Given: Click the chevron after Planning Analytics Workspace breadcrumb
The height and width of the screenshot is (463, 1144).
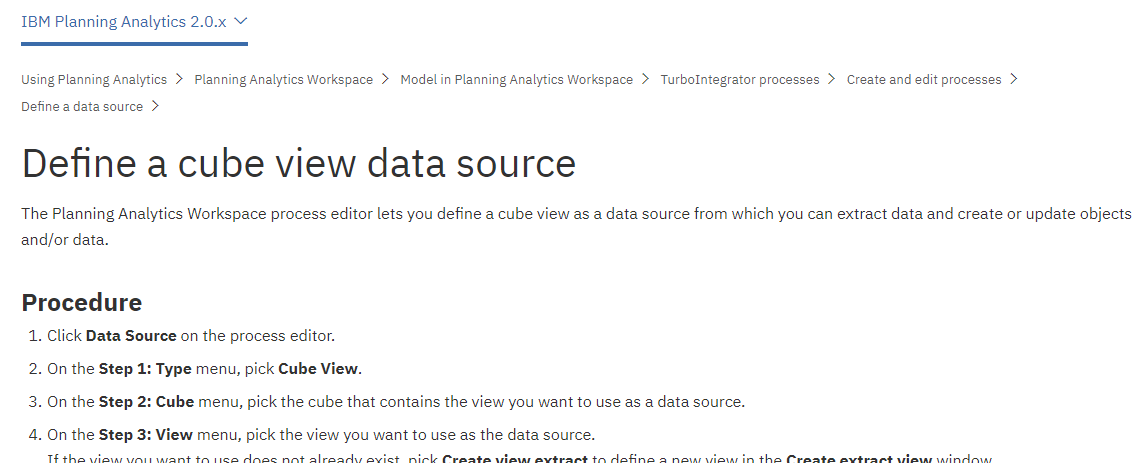Looking at the screenshot, I should pos(384,79).
